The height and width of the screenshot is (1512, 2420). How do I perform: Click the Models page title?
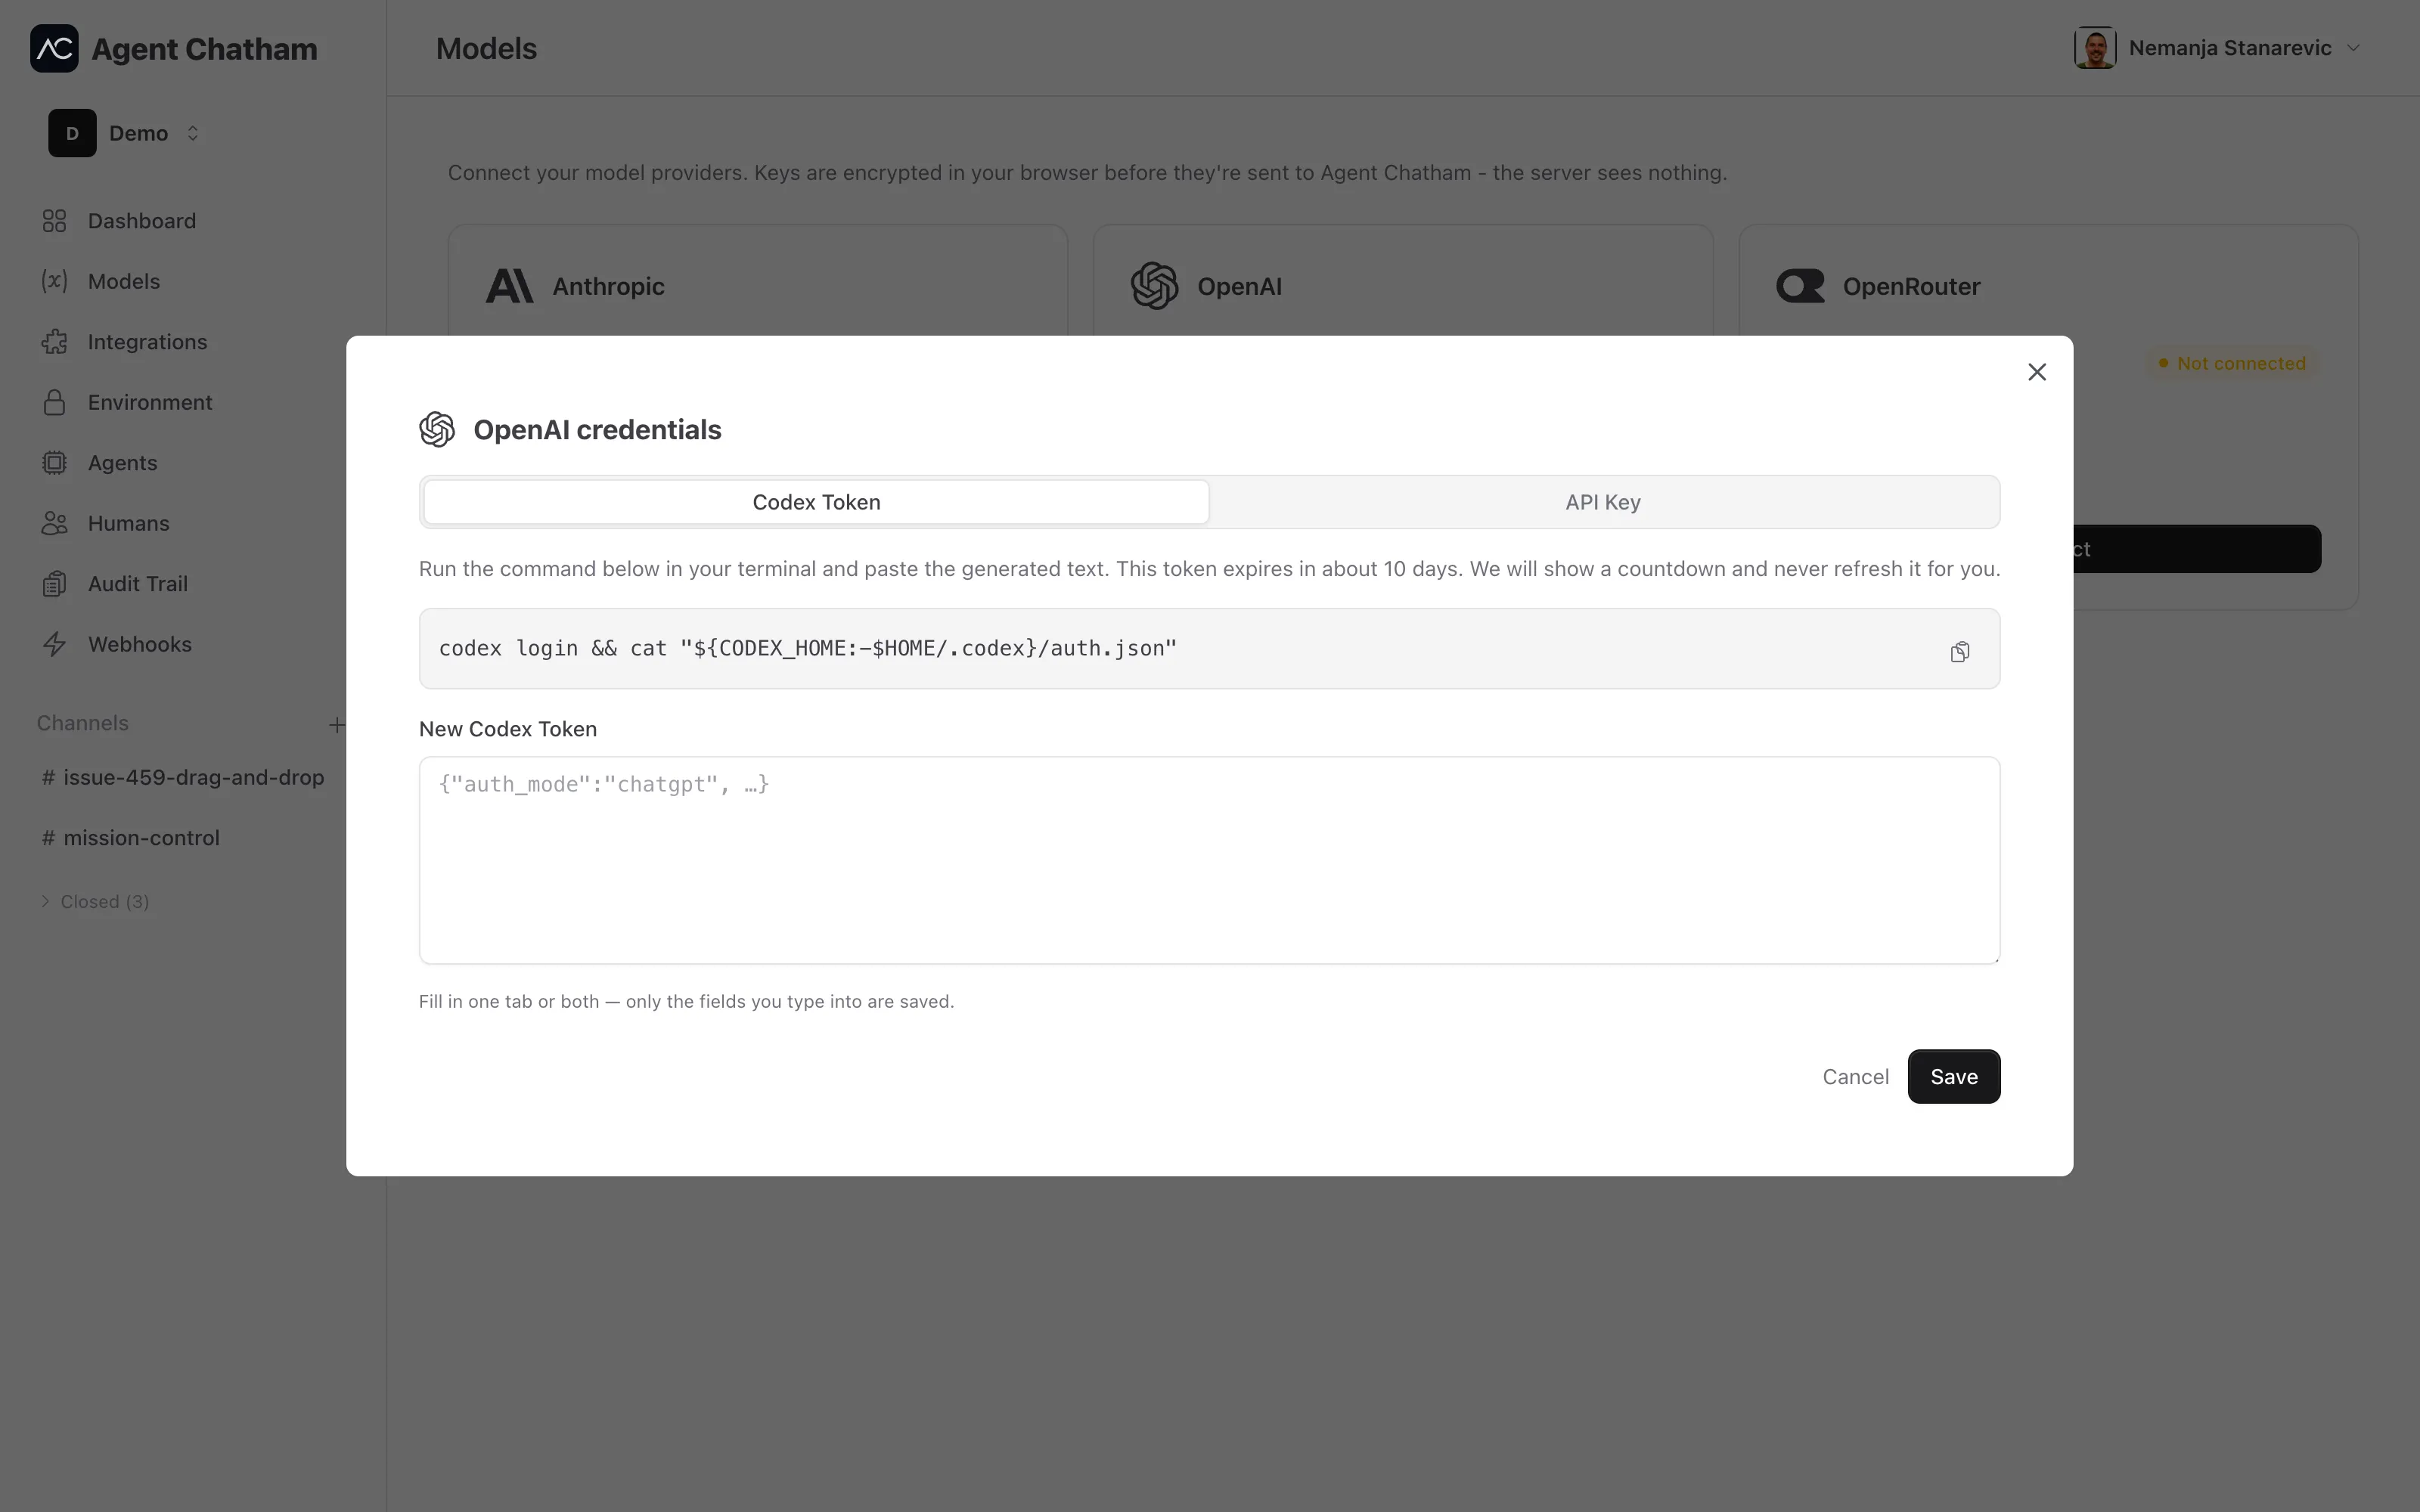487,48
